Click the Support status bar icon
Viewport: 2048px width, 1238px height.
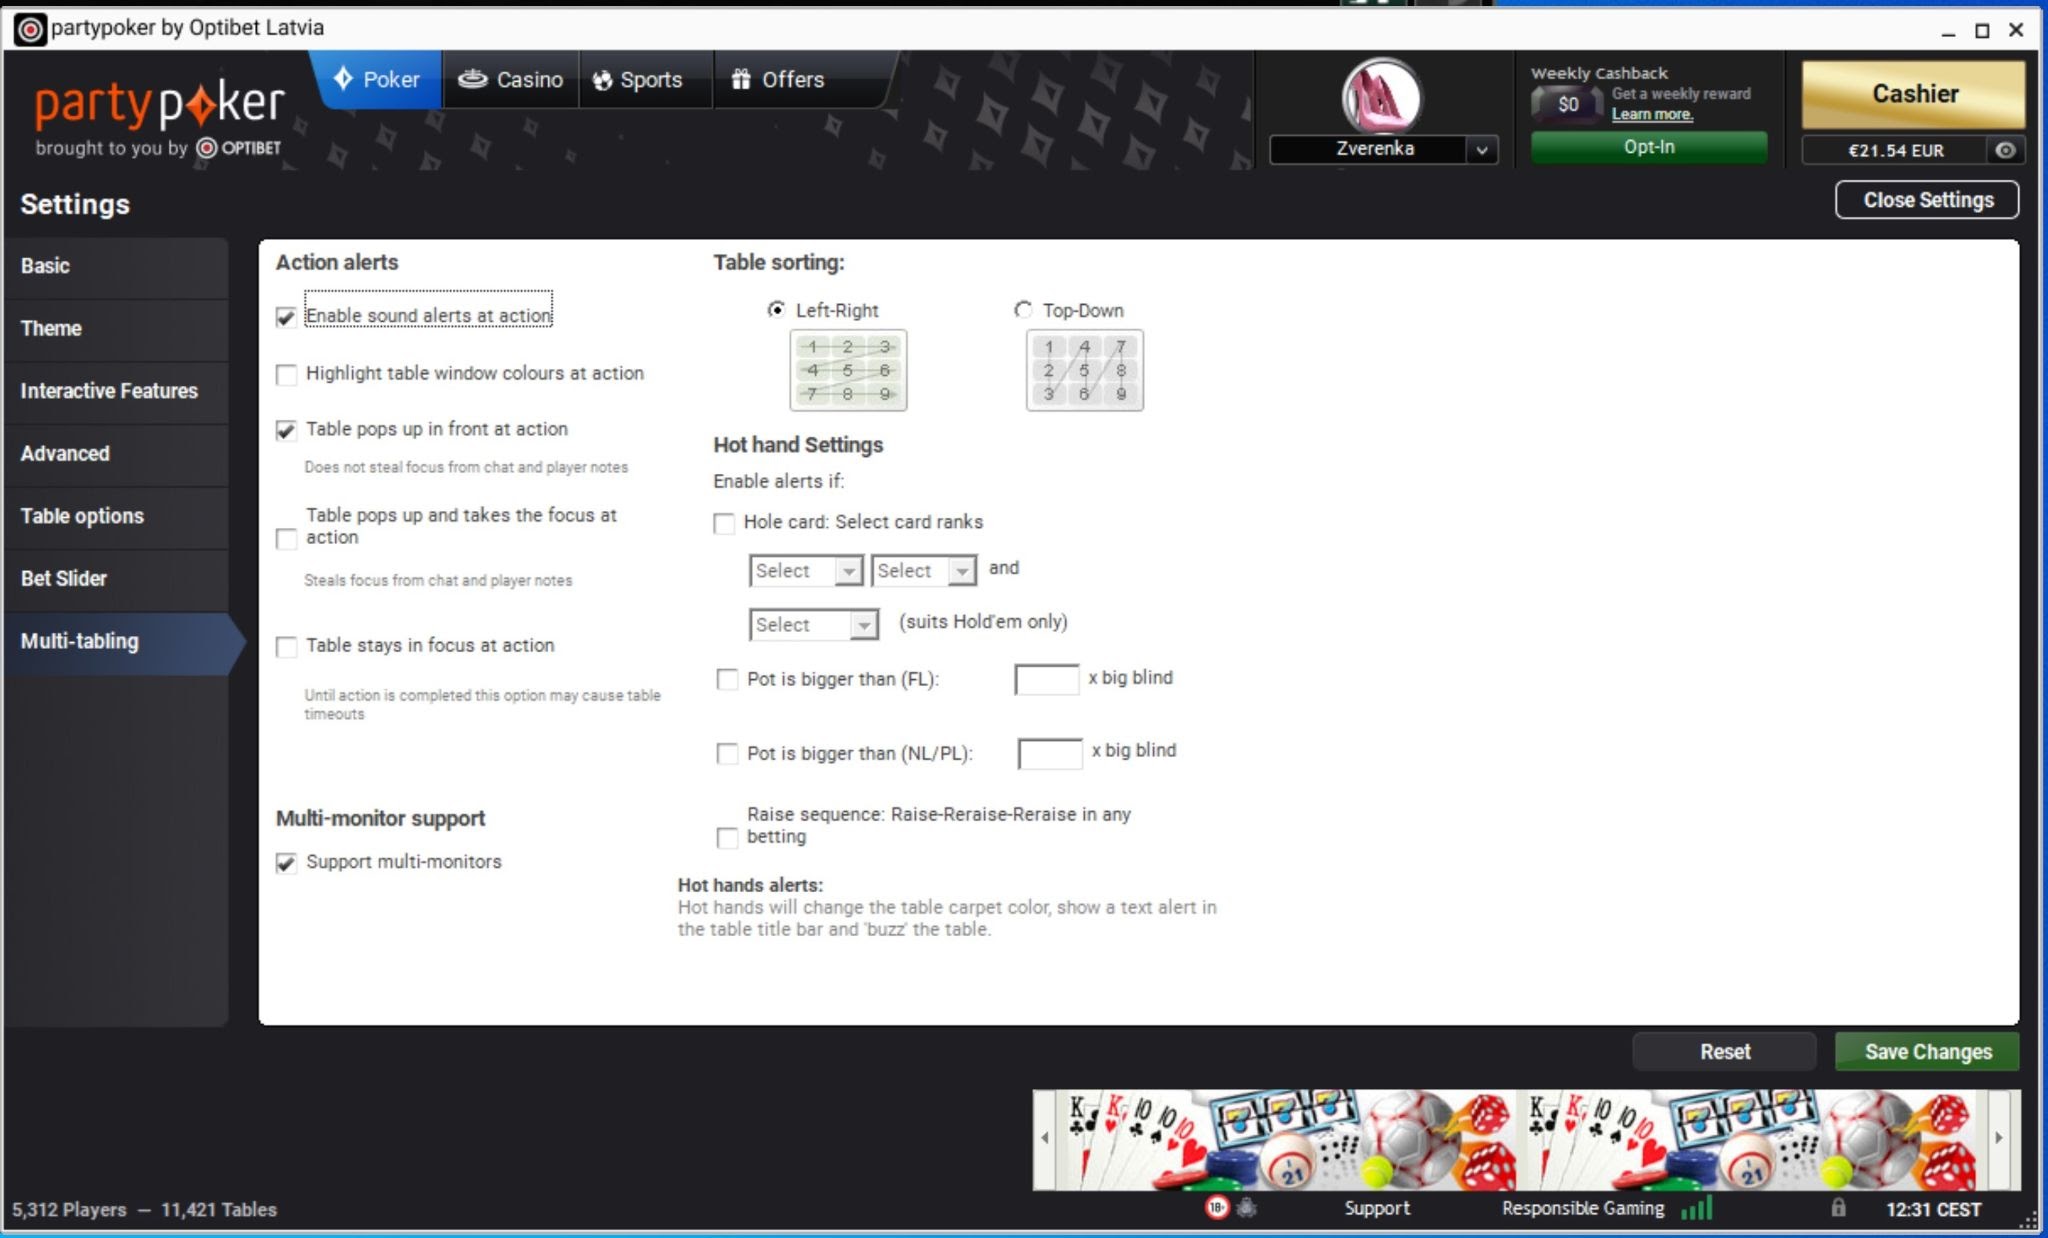pyautogui.click(x=1375, y=1209)
